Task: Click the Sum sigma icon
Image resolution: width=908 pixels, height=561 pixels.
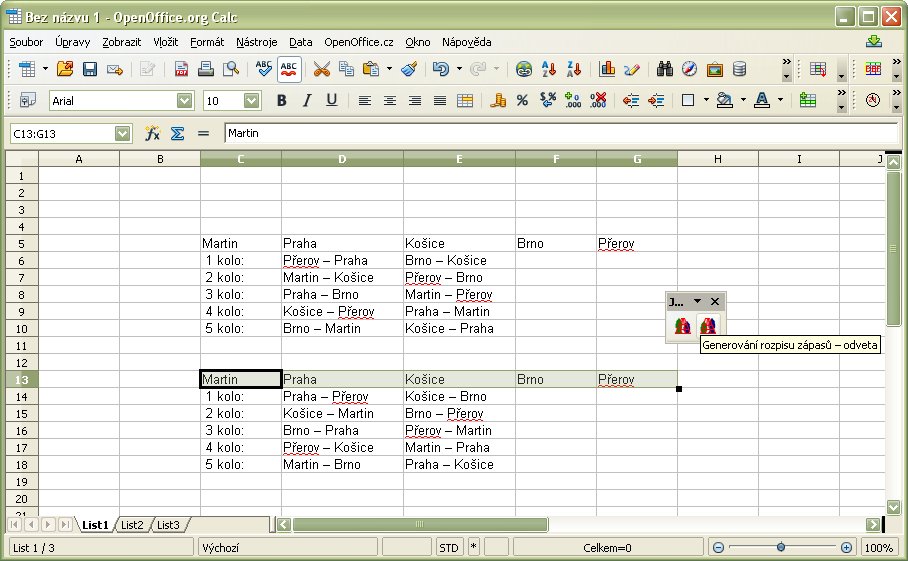Action: [177, 134]
